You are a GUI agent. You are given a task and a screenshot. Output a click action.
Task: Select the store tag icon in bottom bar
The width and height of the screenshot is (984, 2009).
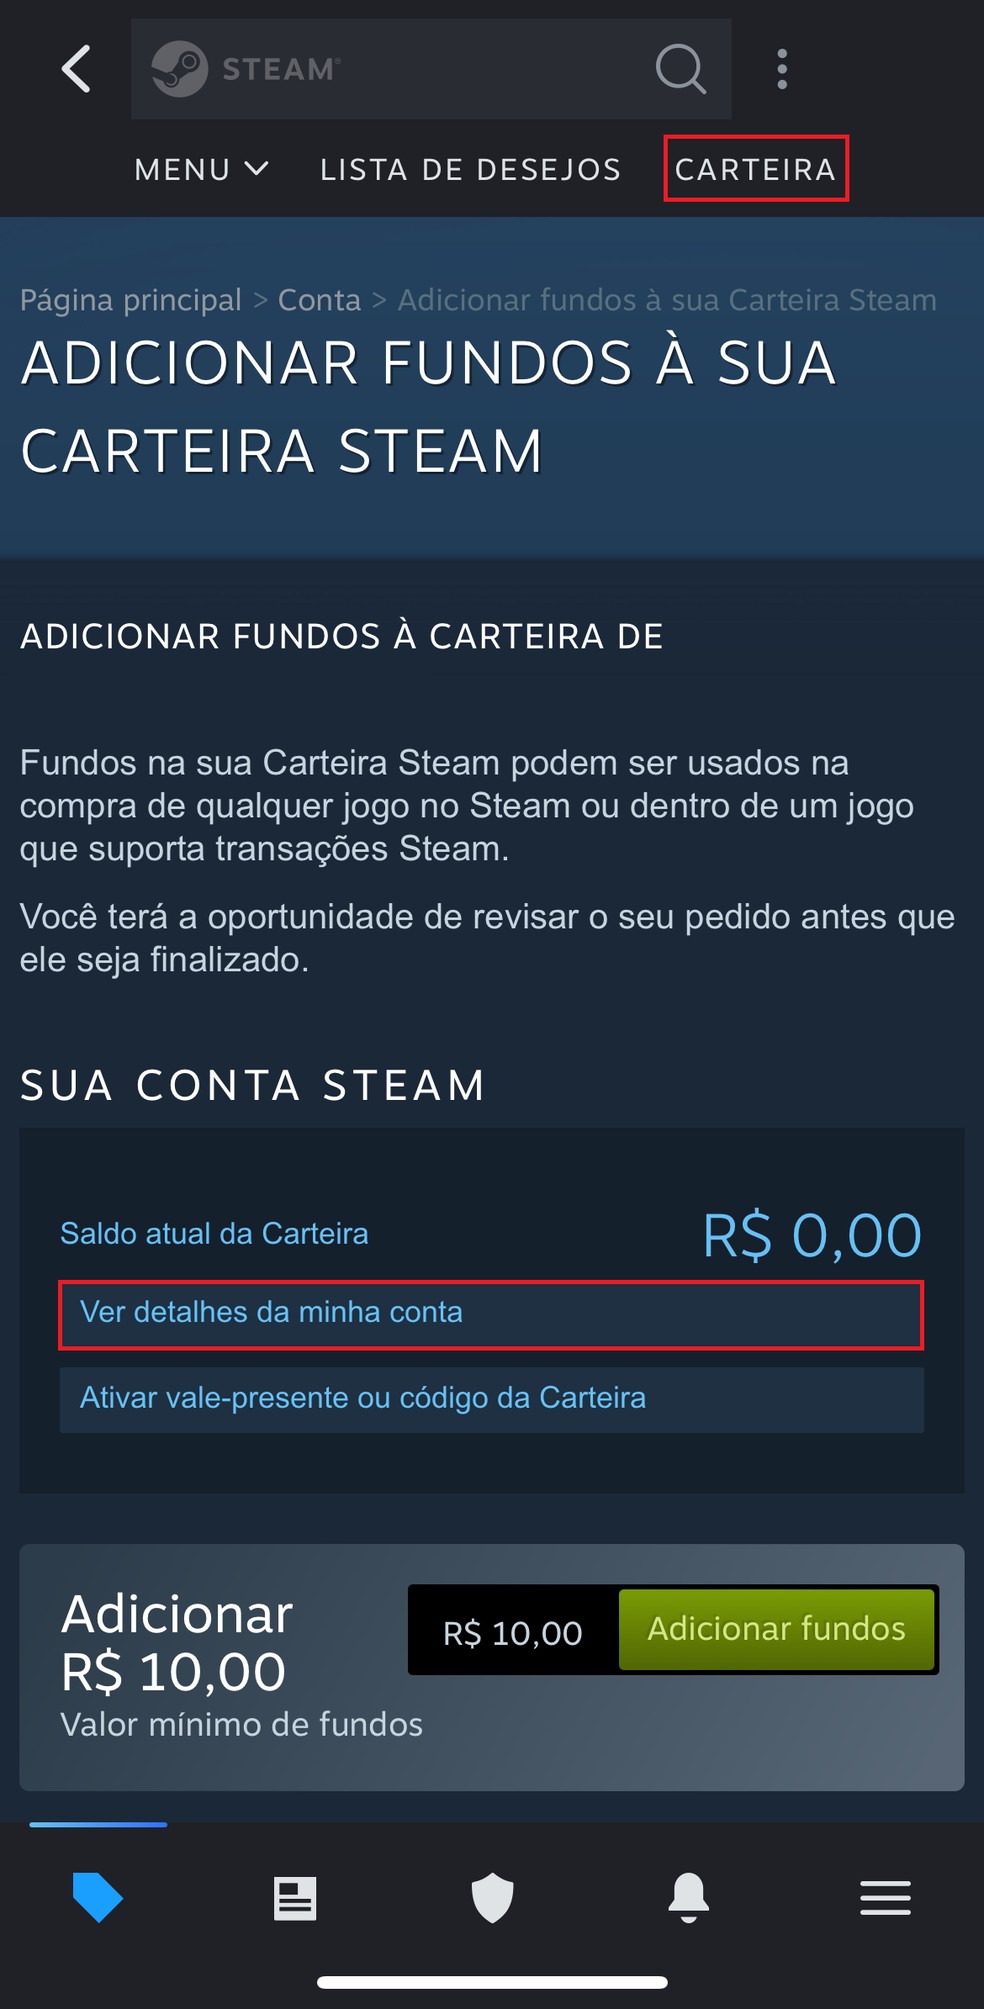click(x=98, y=1897)
